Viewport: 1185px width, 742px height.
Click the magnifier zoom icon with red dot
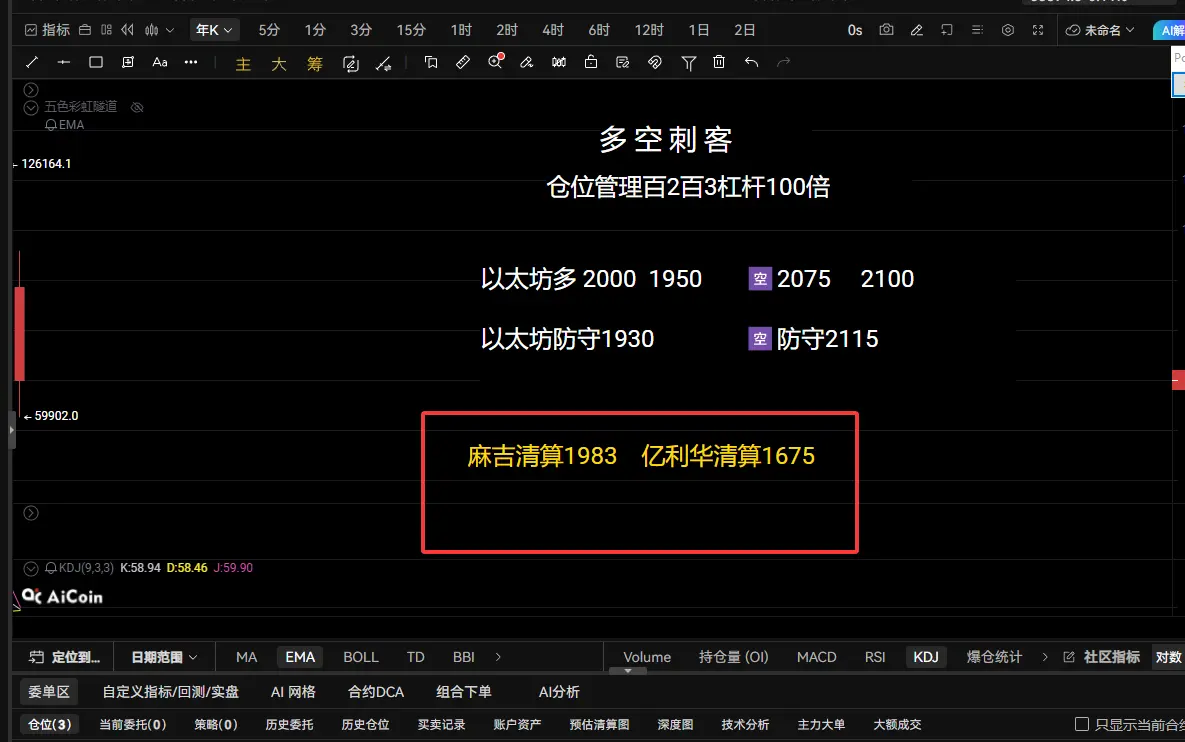pyautogui.click(x=496, y=61)
